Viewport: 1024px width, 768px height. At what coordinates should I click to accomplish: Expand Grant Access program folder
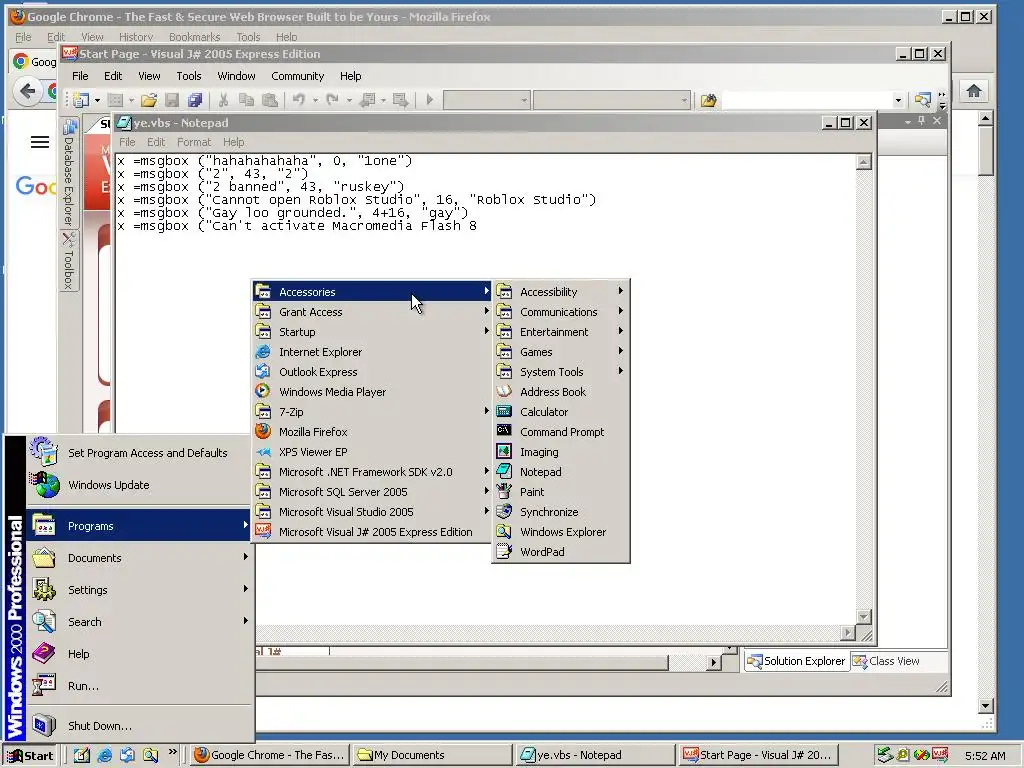372,312
